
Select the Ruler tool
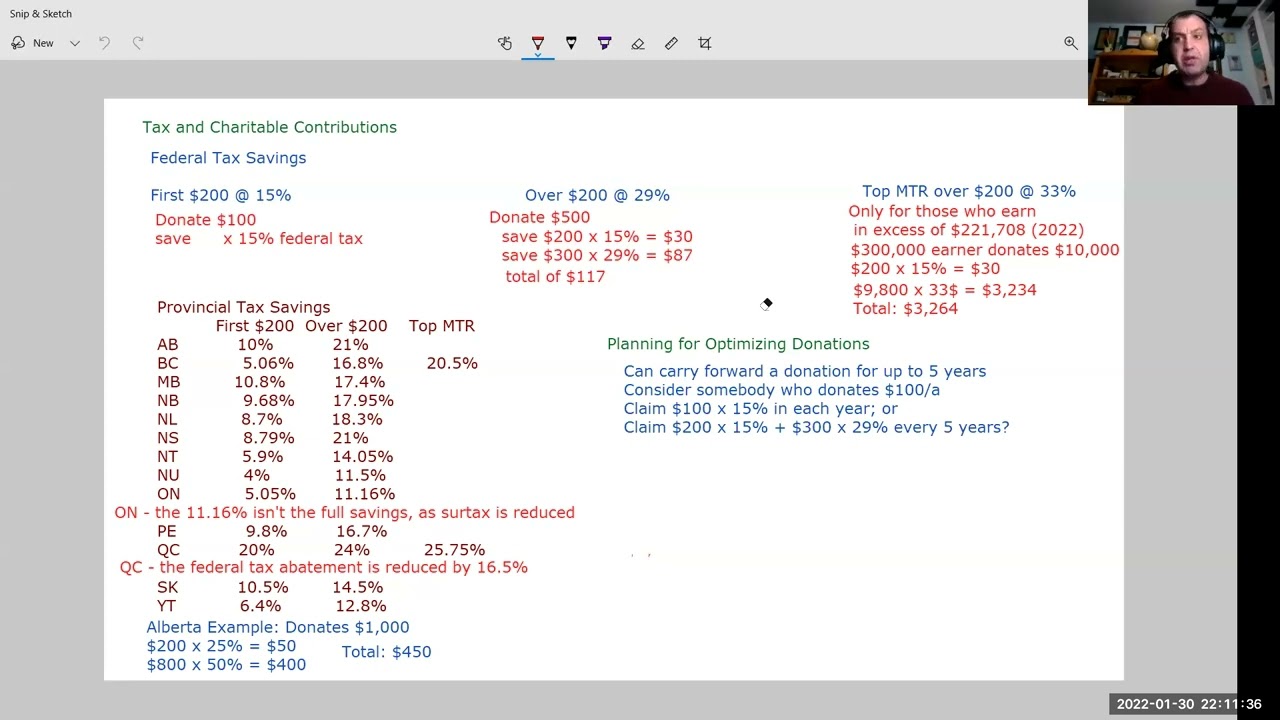[671, 43]
